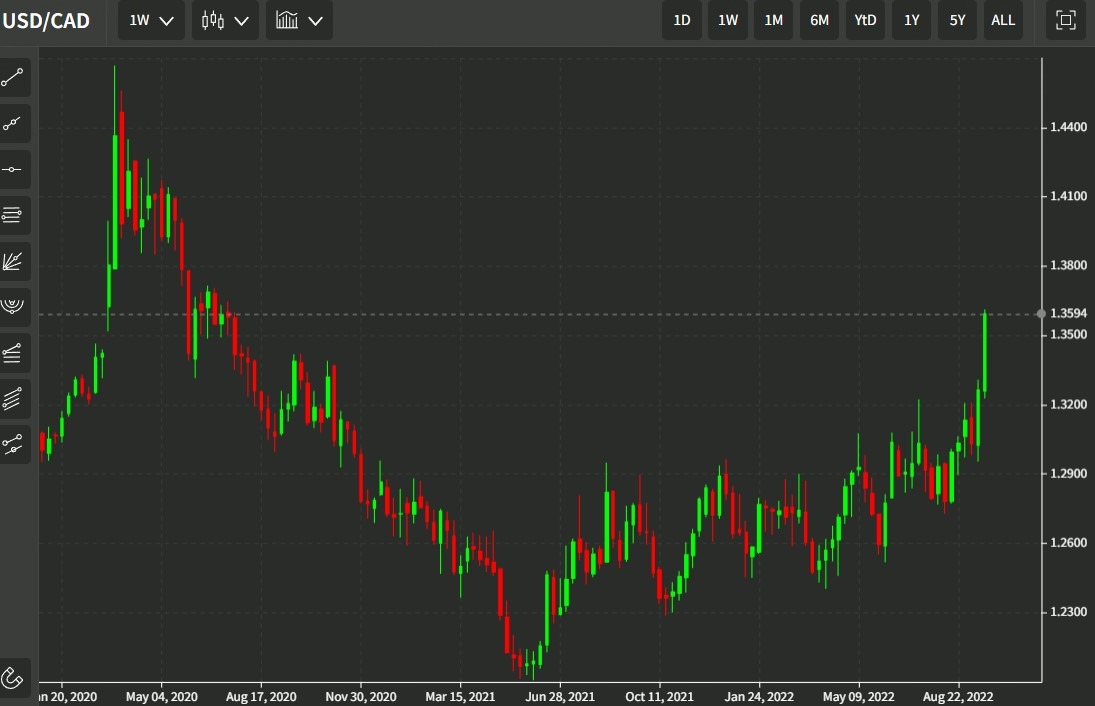This screenshot has width=1095, height=706.
Task: Toggle the magnet snap tool
Action: click(13, 677)
